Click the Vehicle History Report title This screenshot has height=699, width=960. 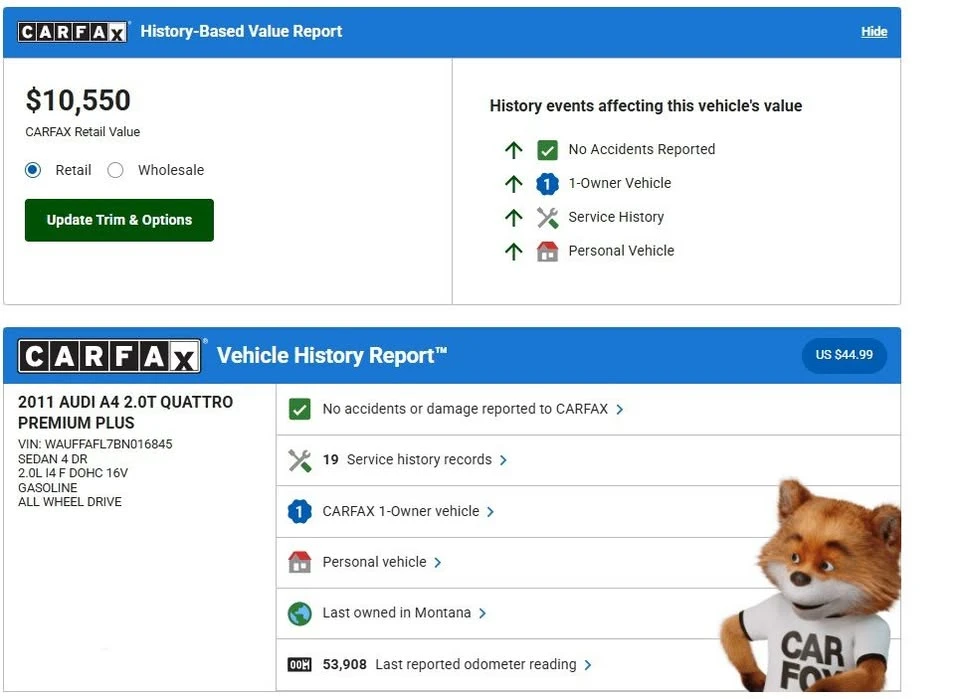coord(332,356)
